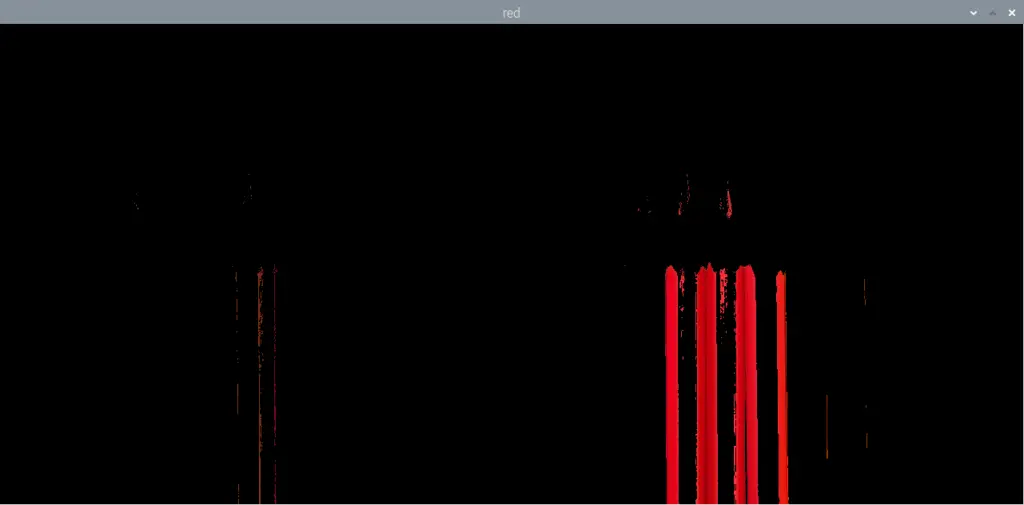
Task: Minimize the red window
Action: coord(973,13)
